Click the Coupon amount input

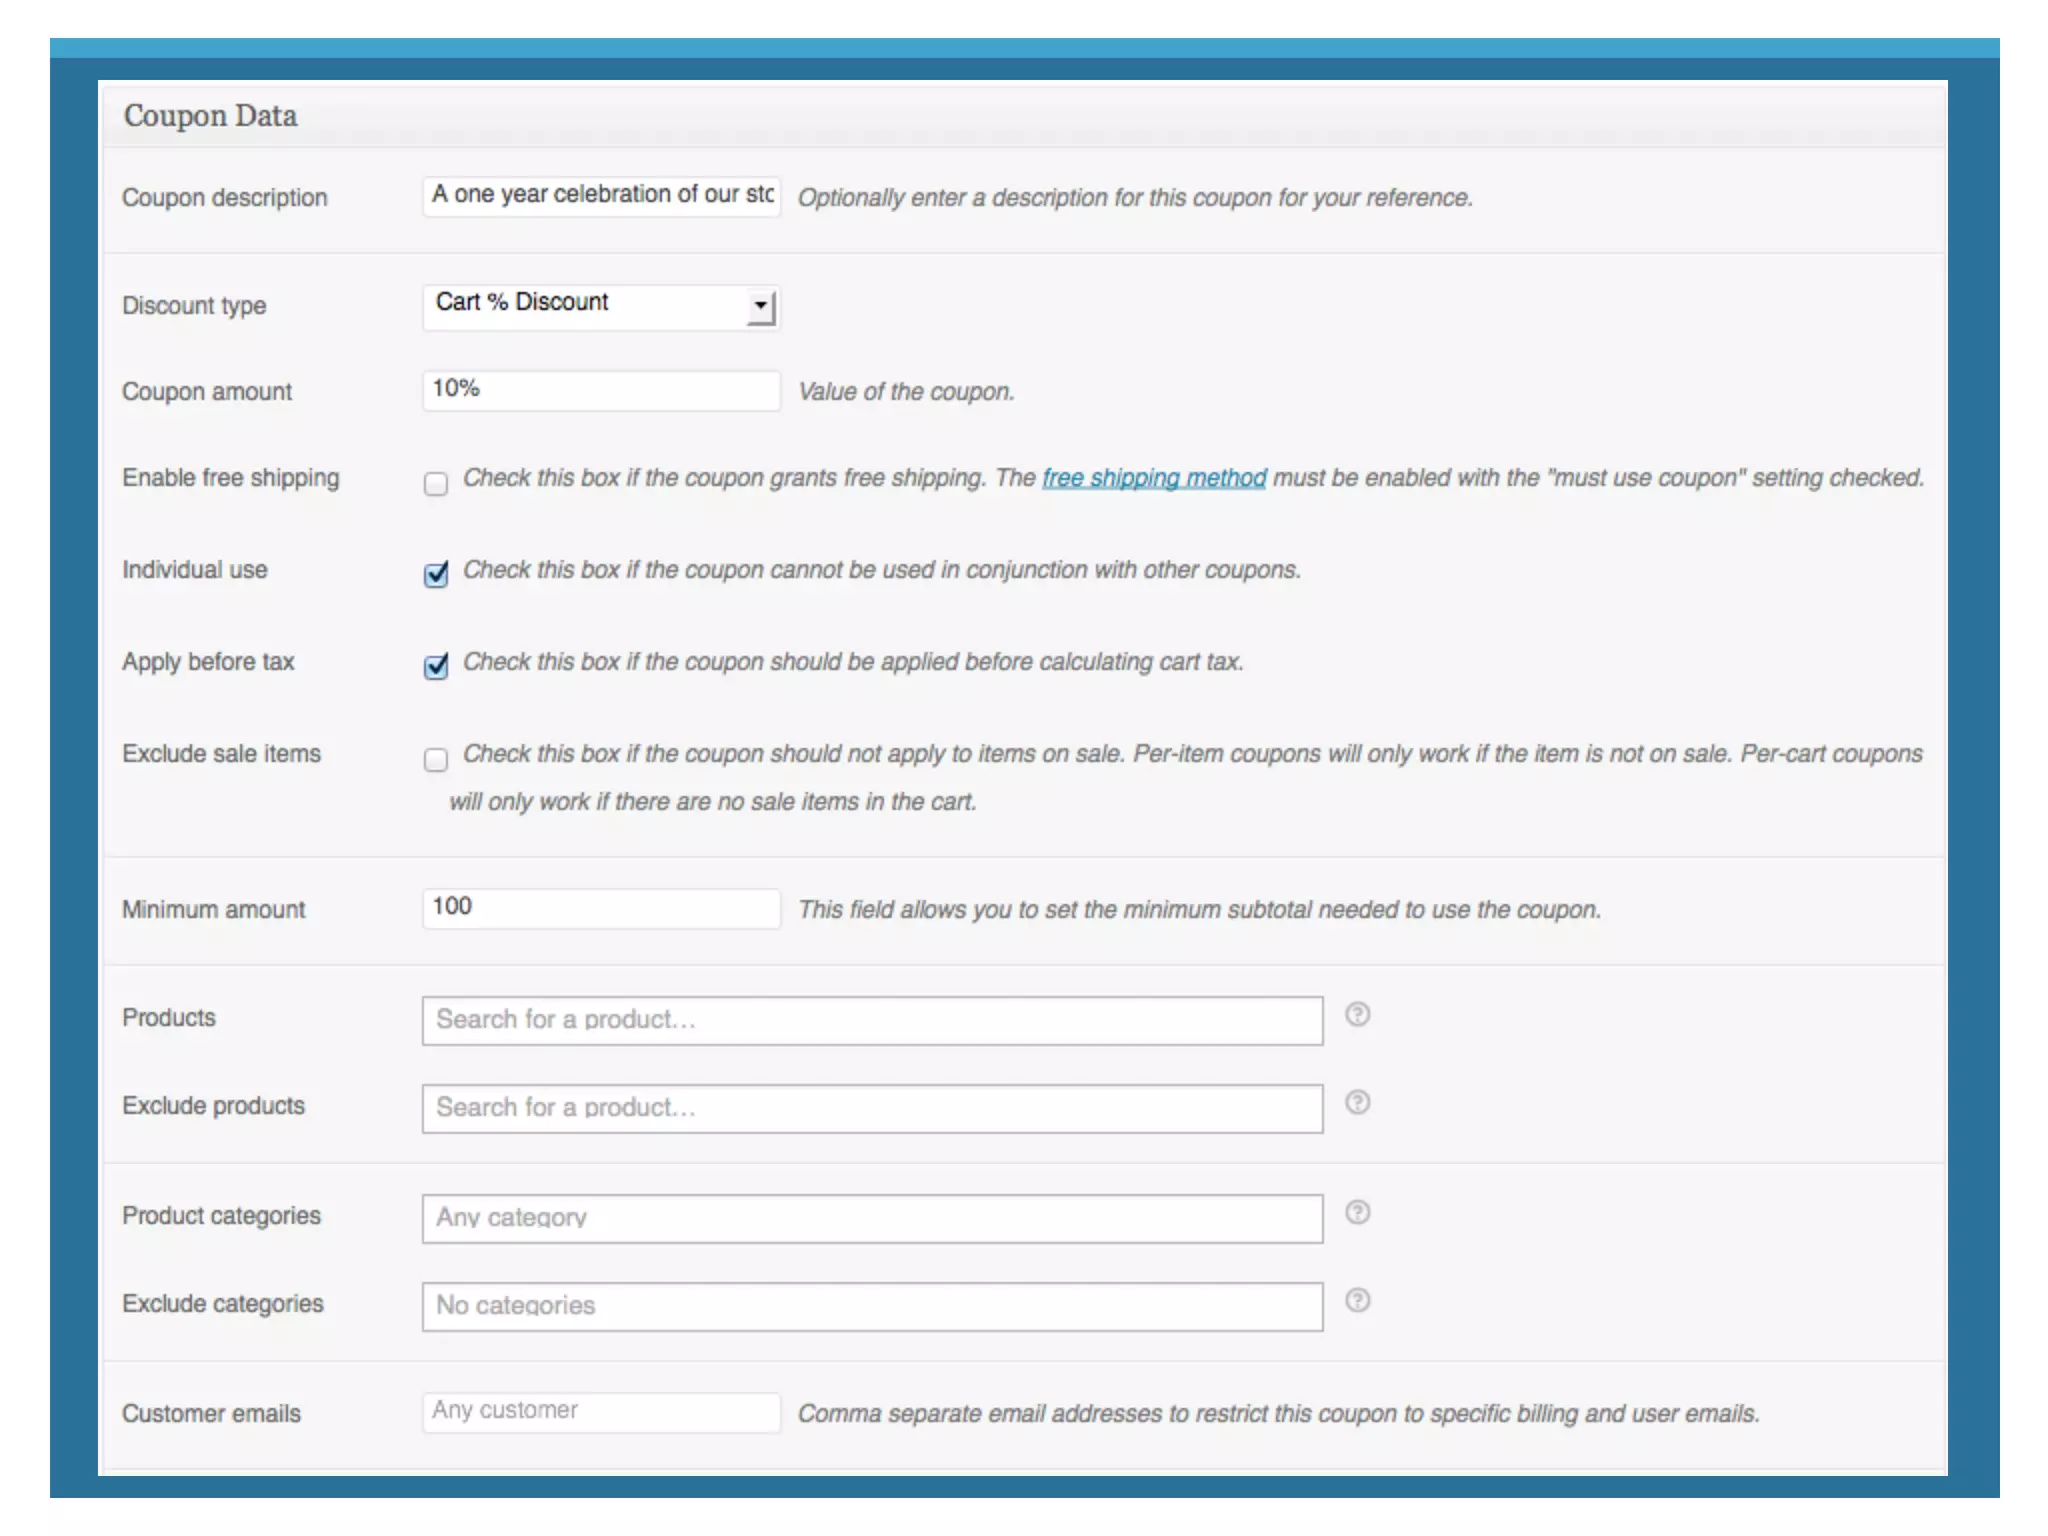pyautogui.click(x=601, y=390)
